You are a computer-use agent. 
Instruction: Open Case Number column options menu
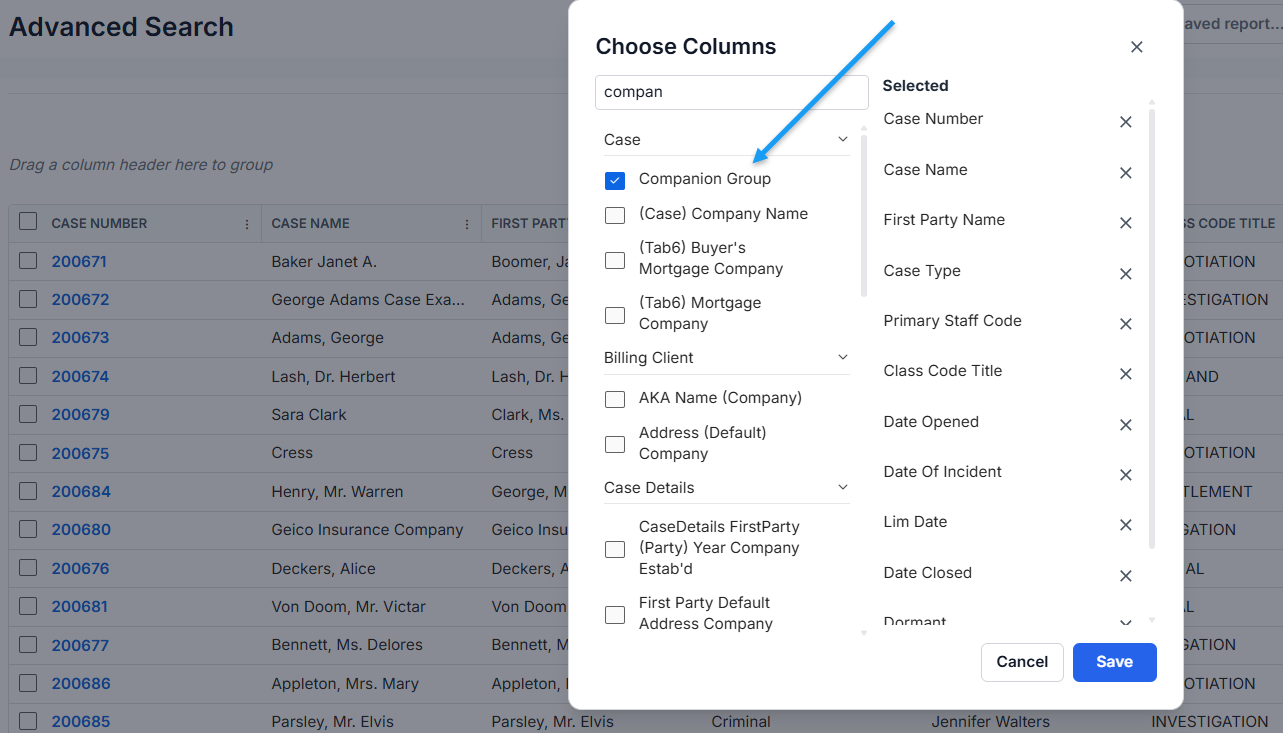coord(247,225)
